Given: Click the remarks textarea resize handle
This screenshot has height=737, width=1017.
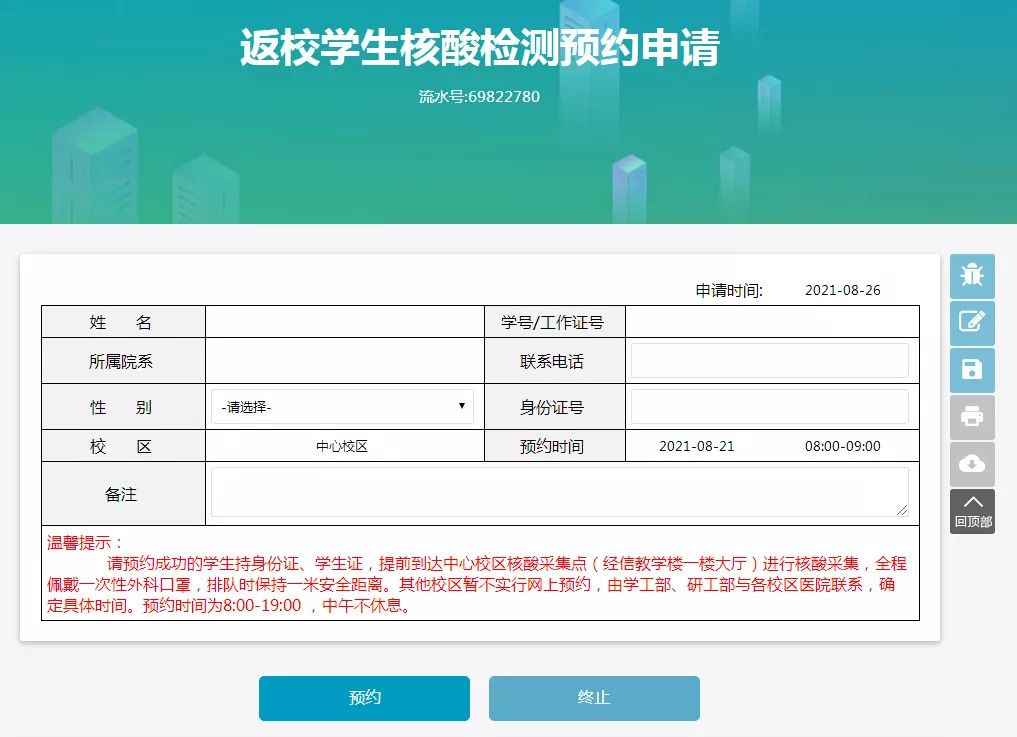Looking at the screenshot, I should pyautogui.click(x=903, y=511).
